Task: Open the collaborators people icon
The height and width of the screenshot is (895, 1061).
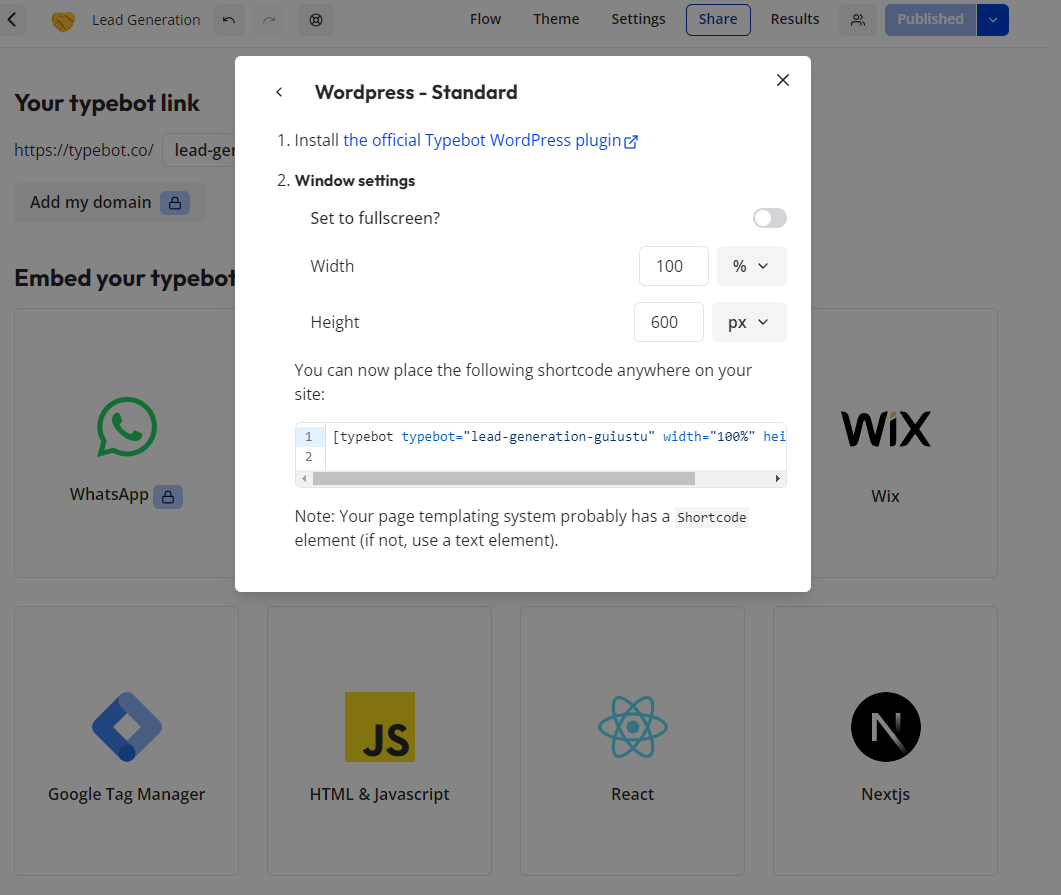Action: coord(858,20)
